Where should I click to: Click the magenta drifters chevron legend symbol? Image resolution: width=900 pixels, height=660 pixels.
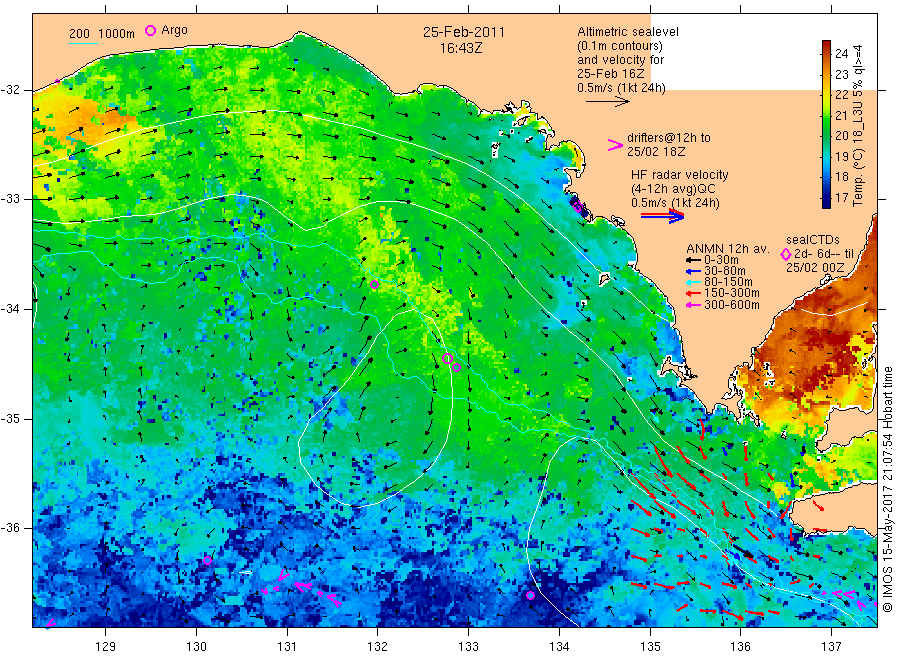pyautogui.click(x=615, y=145)
